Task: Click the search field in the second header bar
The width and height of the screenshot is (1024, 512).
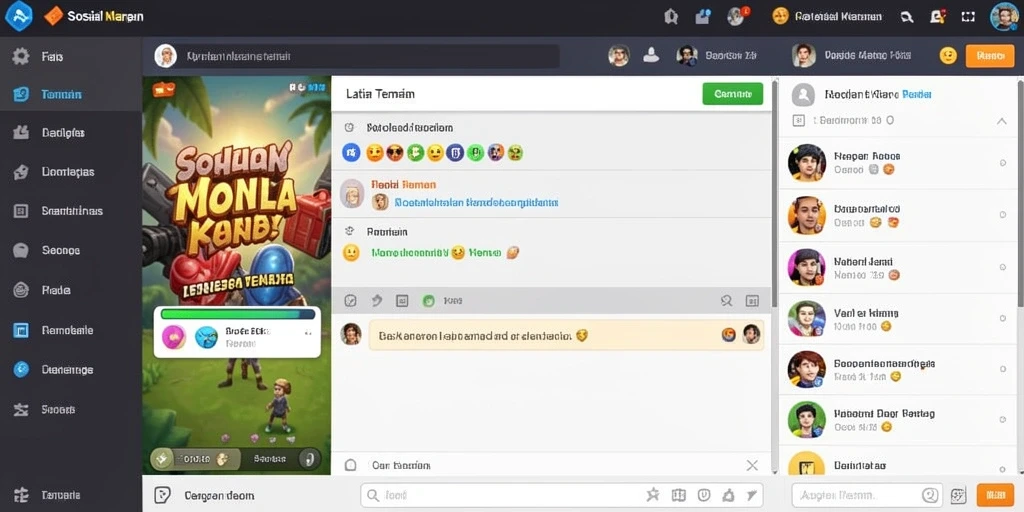Action: [357, 56]
